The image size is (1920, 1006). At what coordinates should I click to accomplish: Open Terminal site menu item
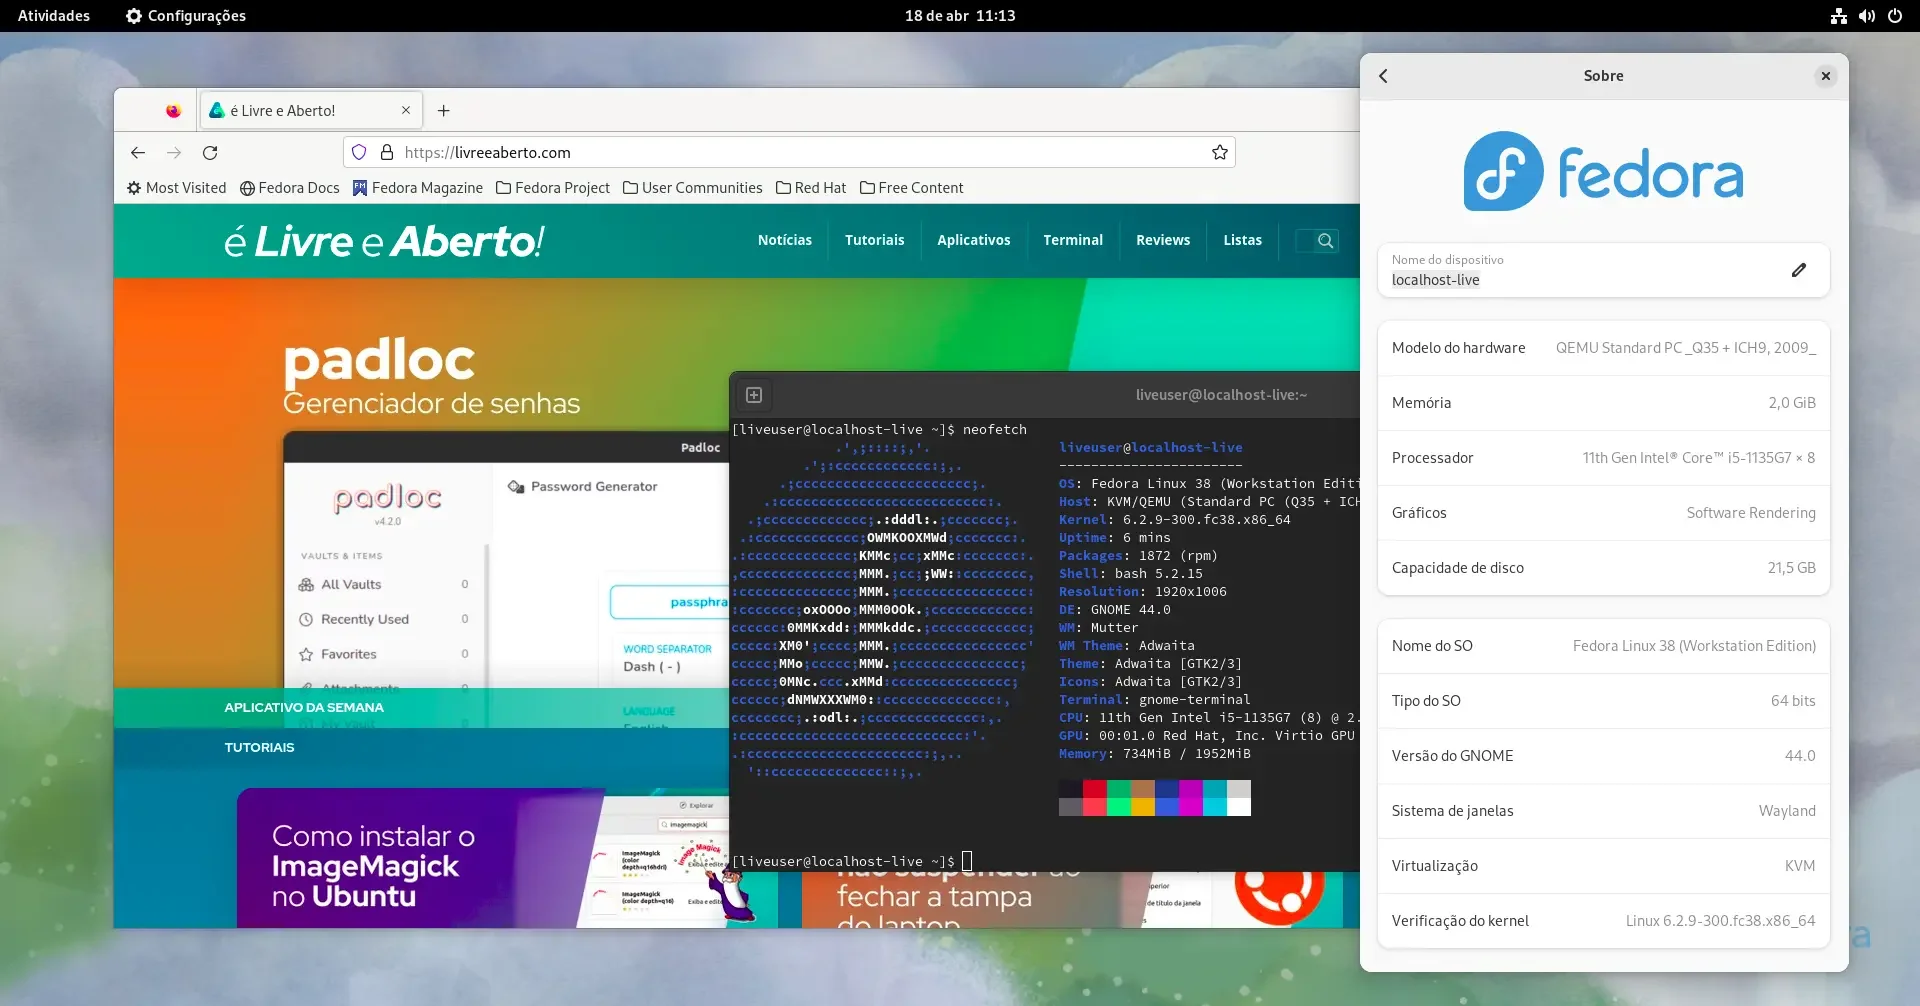[1073, 240]
